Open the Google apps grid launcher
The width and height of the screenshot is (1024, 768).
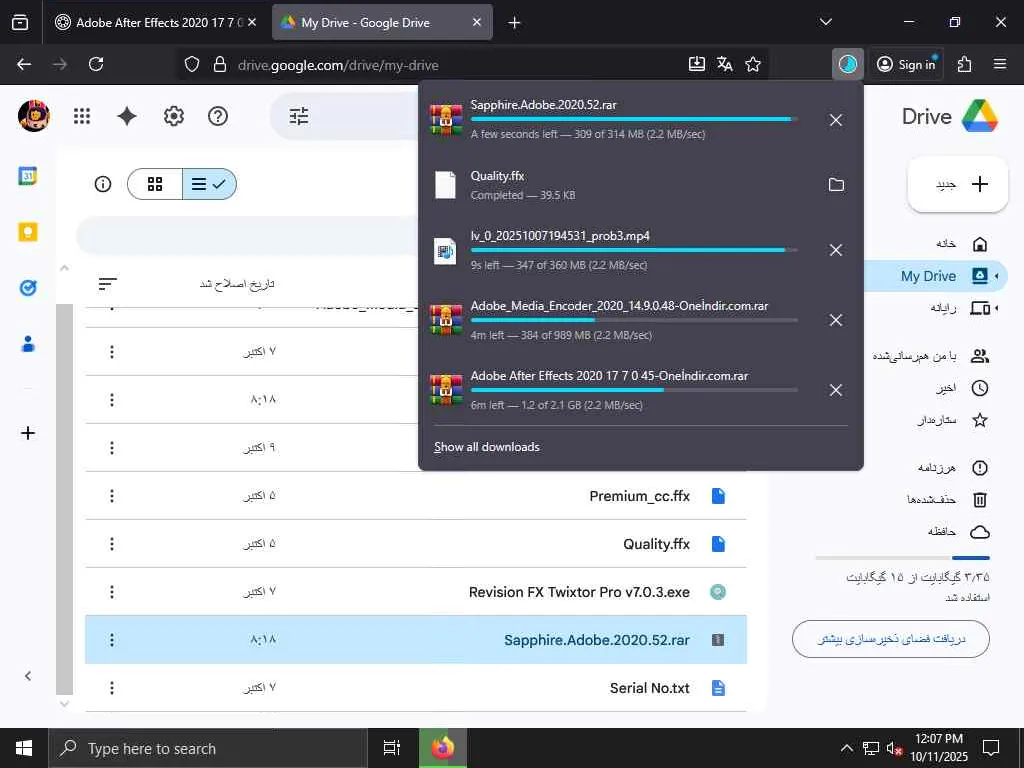[x=82, y=116]
